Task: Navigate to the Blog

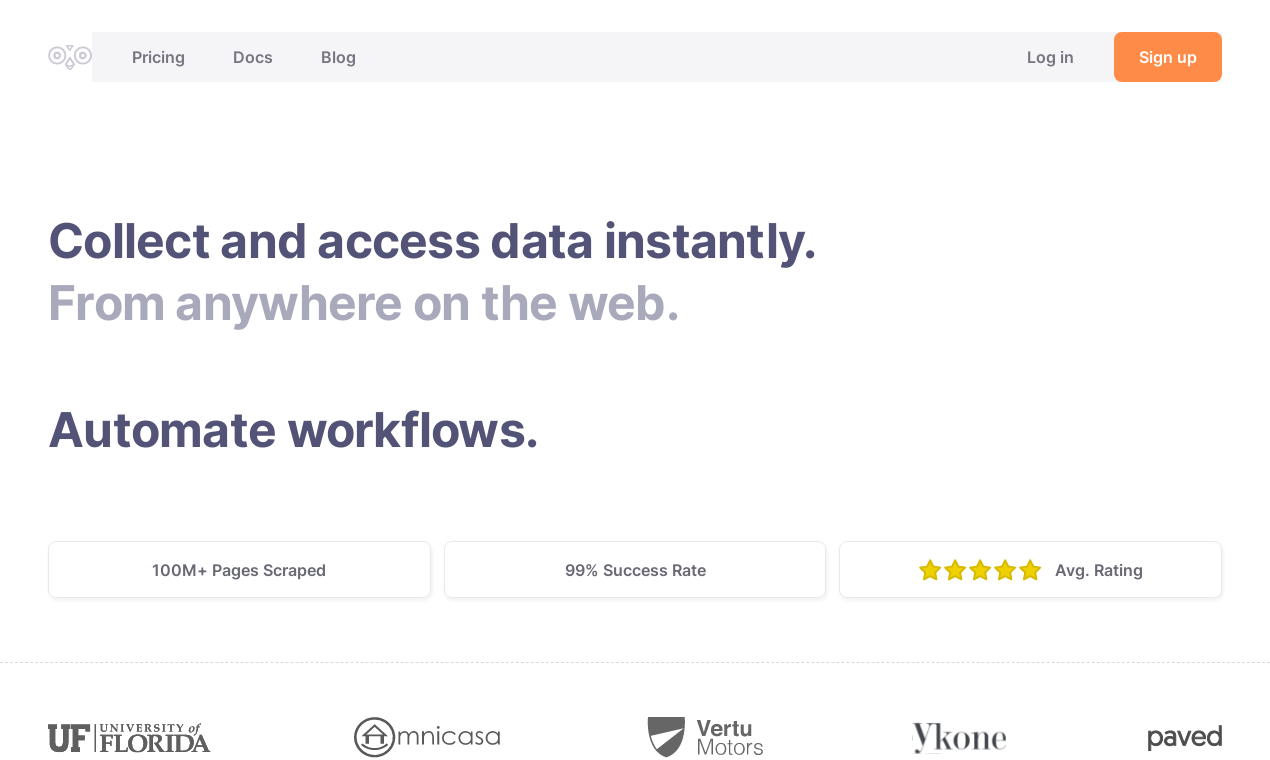Action: (338, 57)
